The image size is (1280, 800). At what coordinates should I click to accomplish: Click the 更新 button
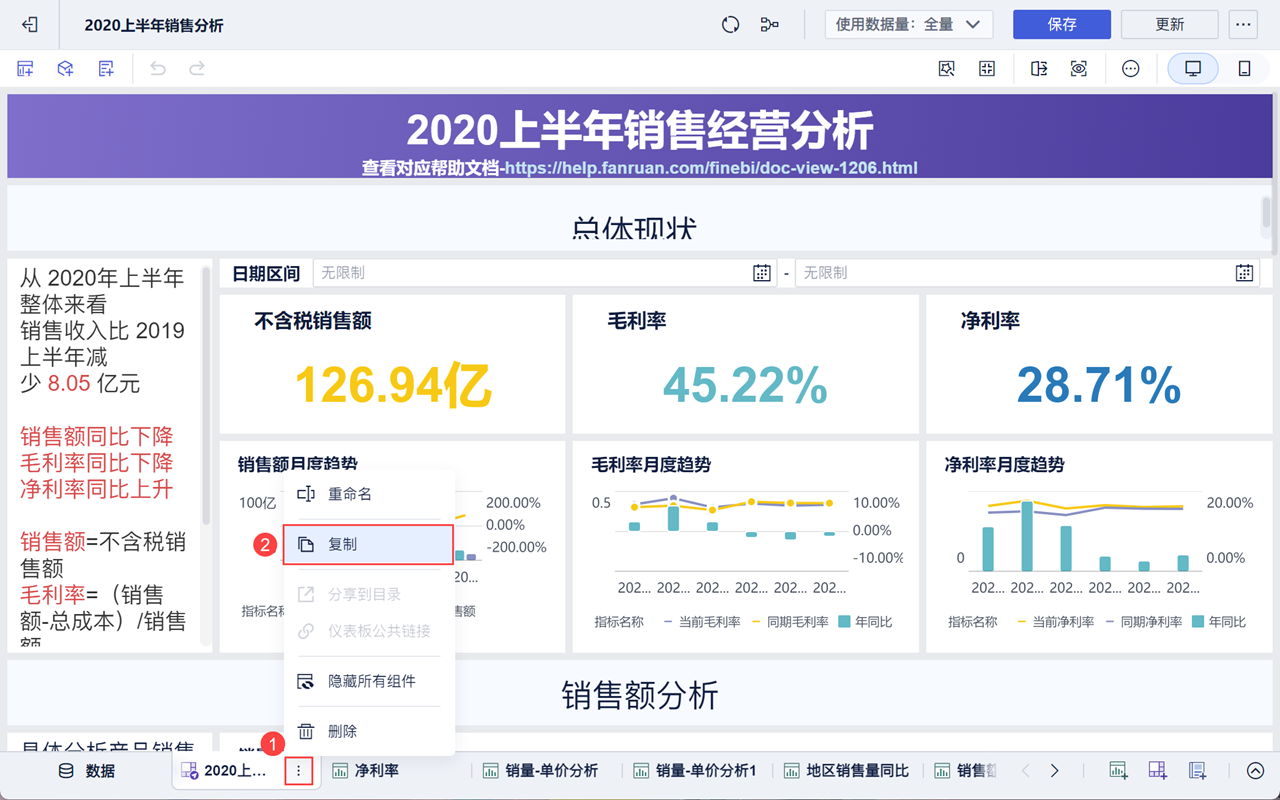tap(1170, 25)
